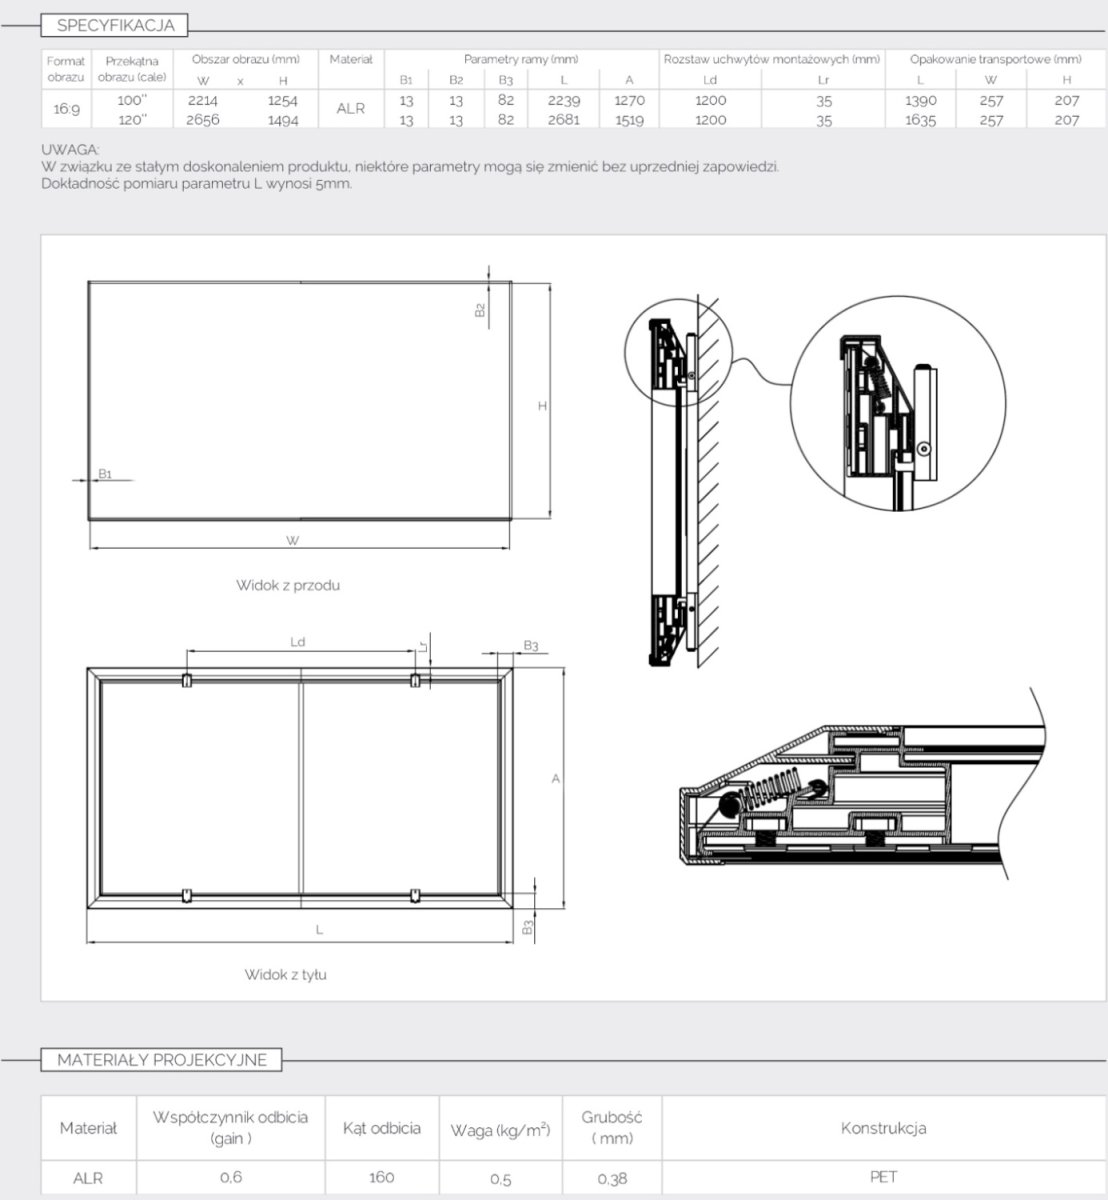Select the rear view frame diagram
The width and height of the screenshot is (1108, 1200).
point(300,790)
